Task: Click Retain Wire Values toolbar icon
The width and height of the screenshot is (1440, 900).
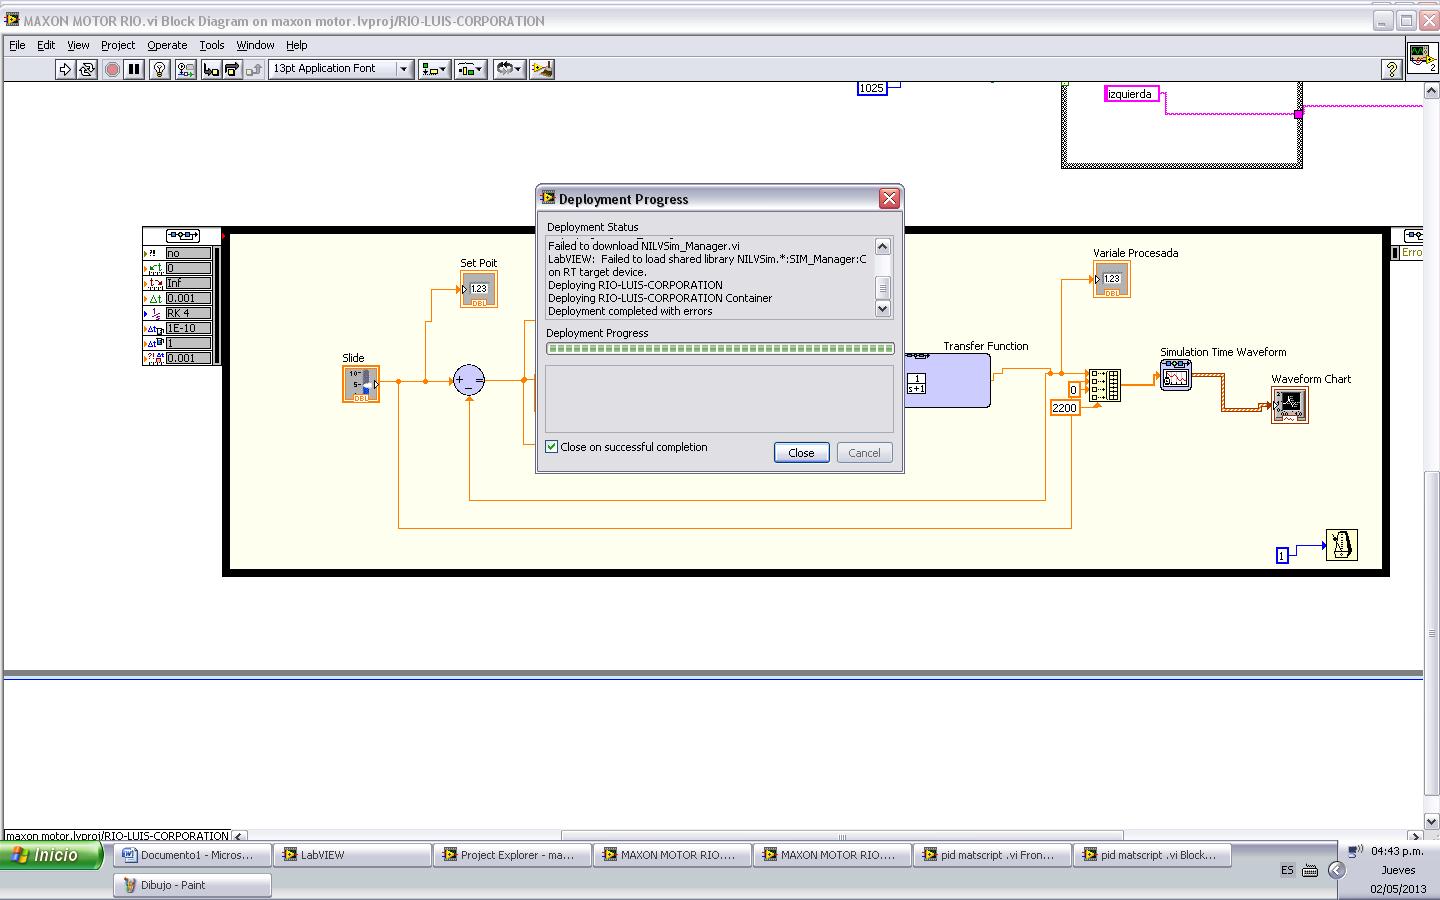Action: [x=186, y=69]
